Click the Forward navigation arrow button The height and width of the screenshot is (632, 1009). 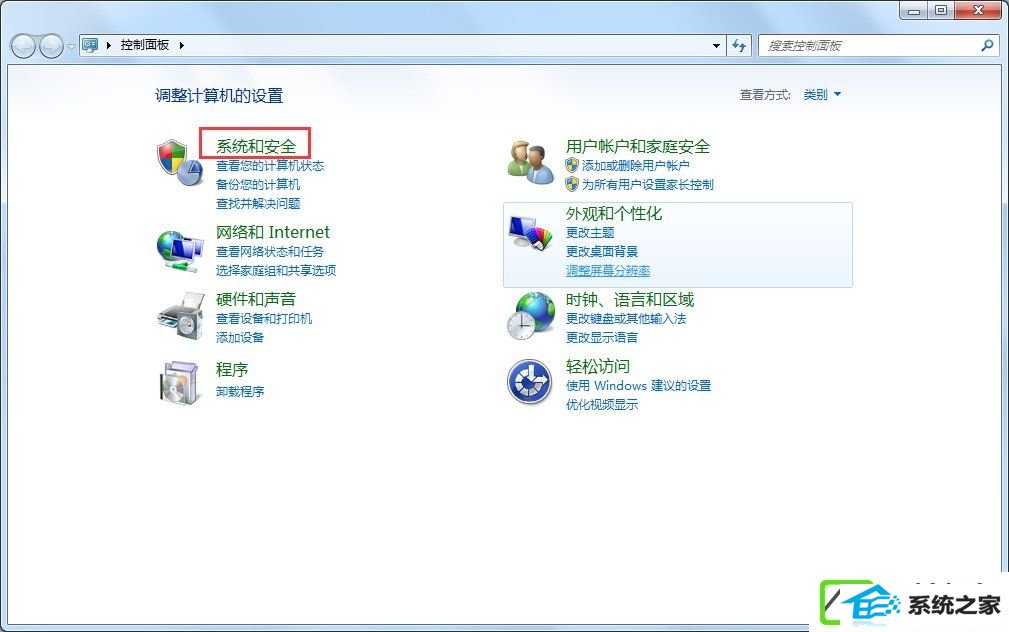click(51, 46)
